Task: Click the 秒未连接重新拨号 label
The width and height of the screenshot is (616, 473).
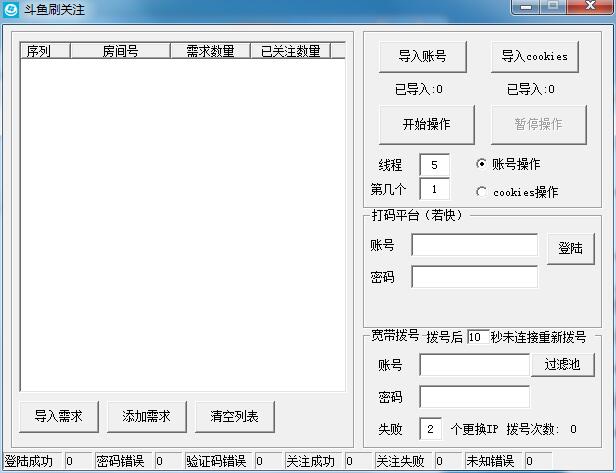Action: click(538, 337)
